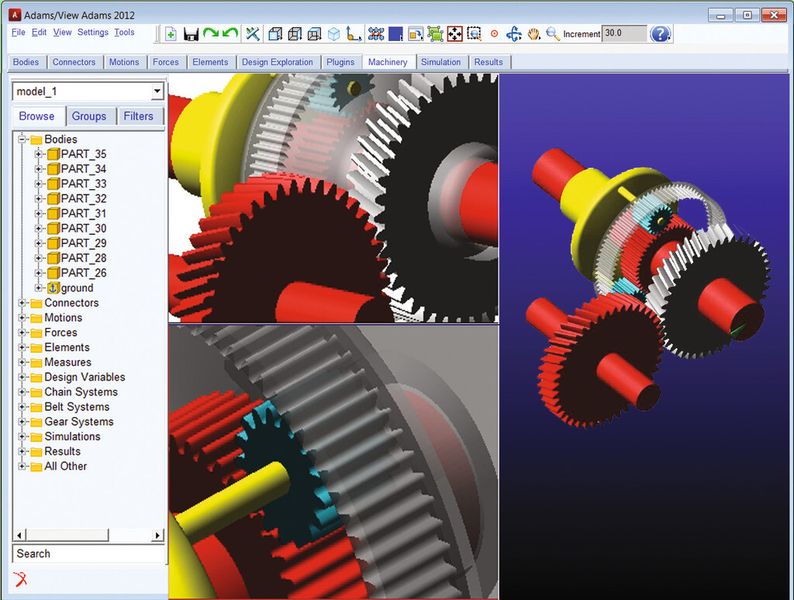
Task: Click the coordinate axes icon
Action: [x=353, y=34]
